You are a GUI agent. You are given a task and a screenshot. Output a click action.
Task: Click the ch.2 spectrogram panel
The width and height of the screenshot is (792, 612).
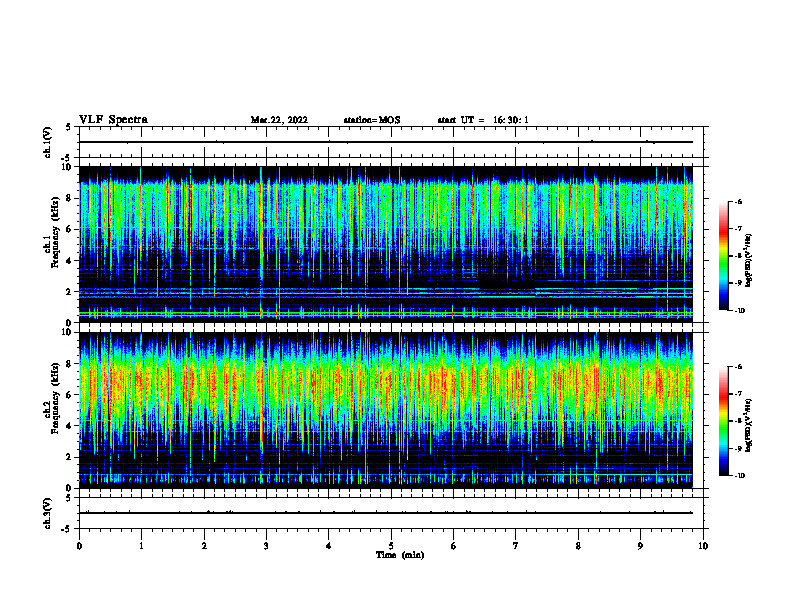point(385,410)
